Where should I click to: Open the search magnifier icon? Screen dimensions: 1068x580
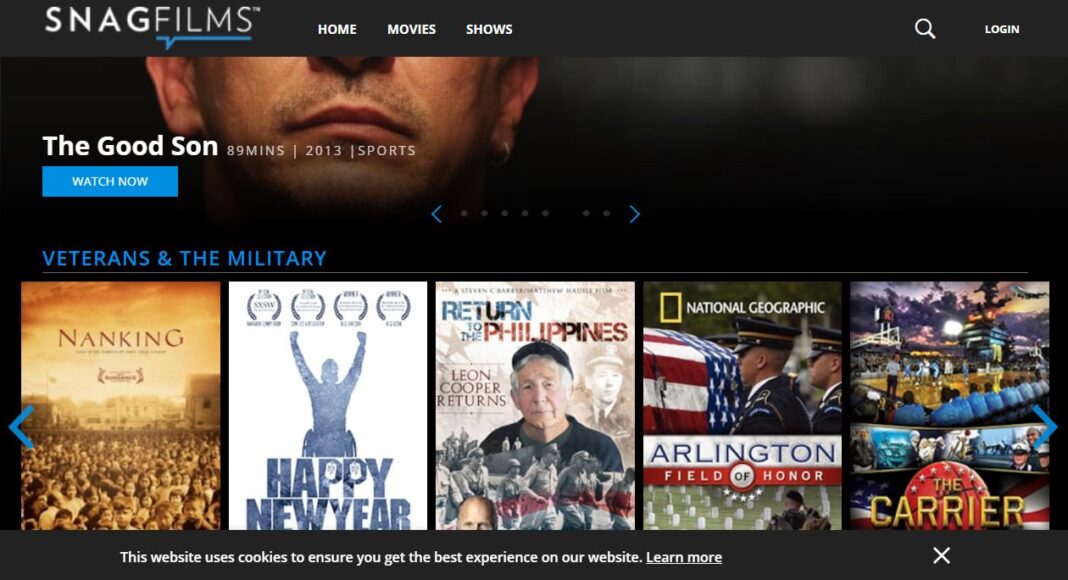tap(924, 29)
